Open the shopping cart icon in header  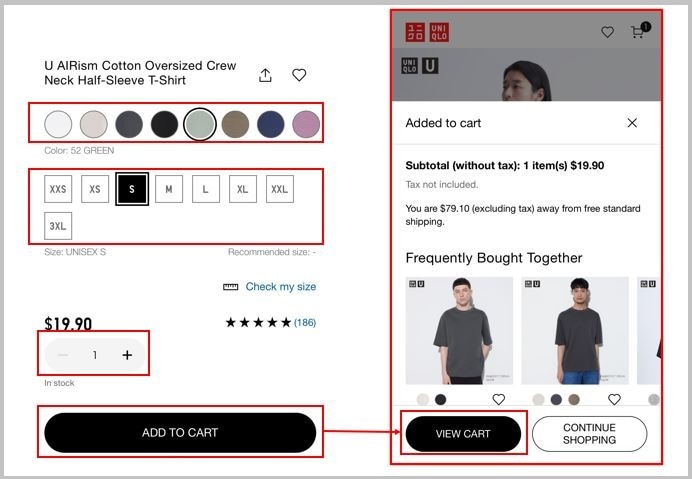640,30
